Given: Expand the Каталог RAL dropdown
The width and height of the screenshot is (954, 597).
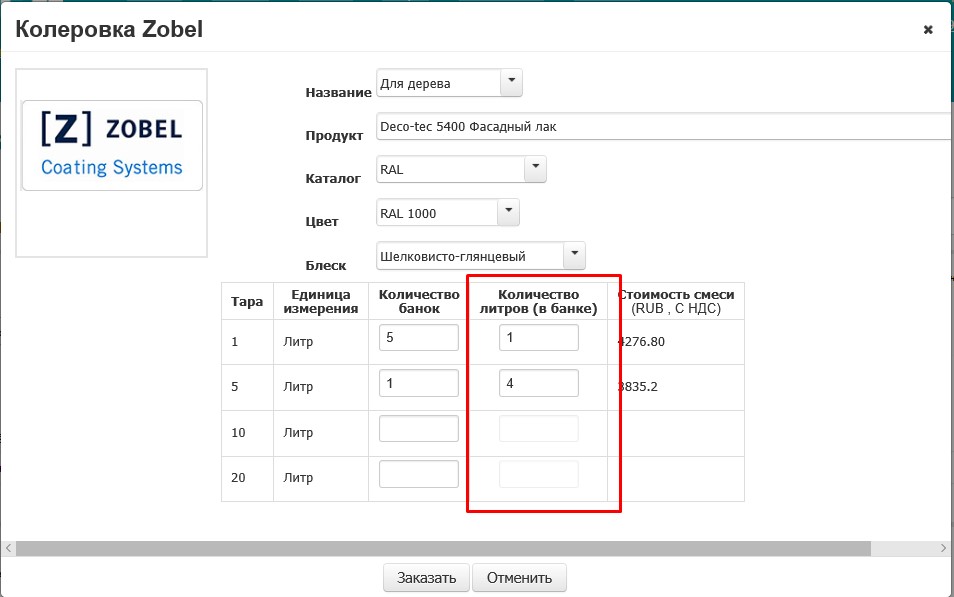Looking at the screenshot, I should (x=535, y=169).
